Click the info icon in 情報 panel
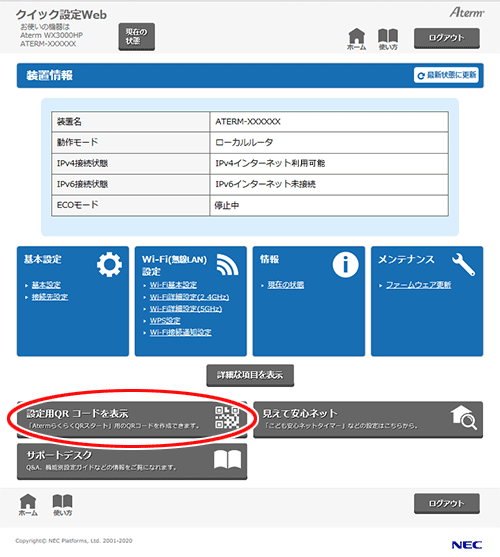Screen dimensions: 500x557 click(x=346, y=265)
